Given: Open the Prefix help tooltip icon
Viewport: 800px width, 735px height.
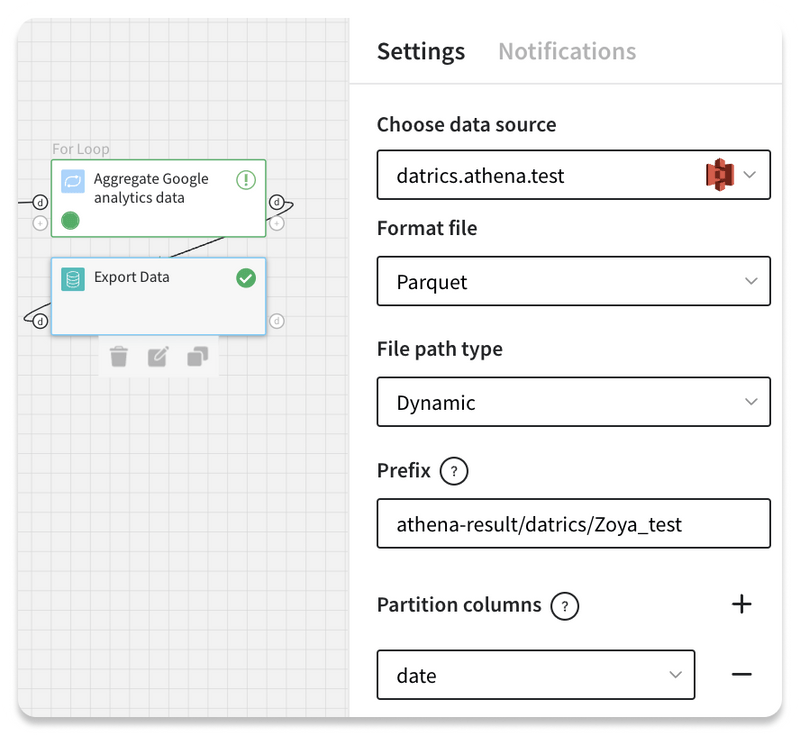Looking at the screenshot, I should [455, 471].
